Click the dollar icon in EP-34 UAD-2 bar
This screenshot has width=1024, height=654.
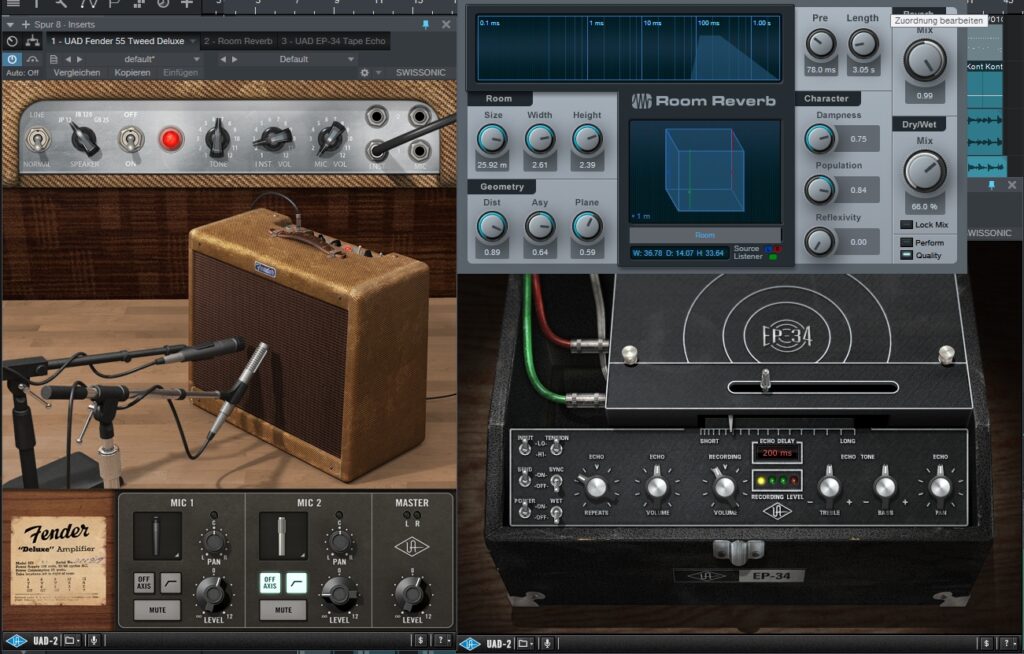pos(986,644)
